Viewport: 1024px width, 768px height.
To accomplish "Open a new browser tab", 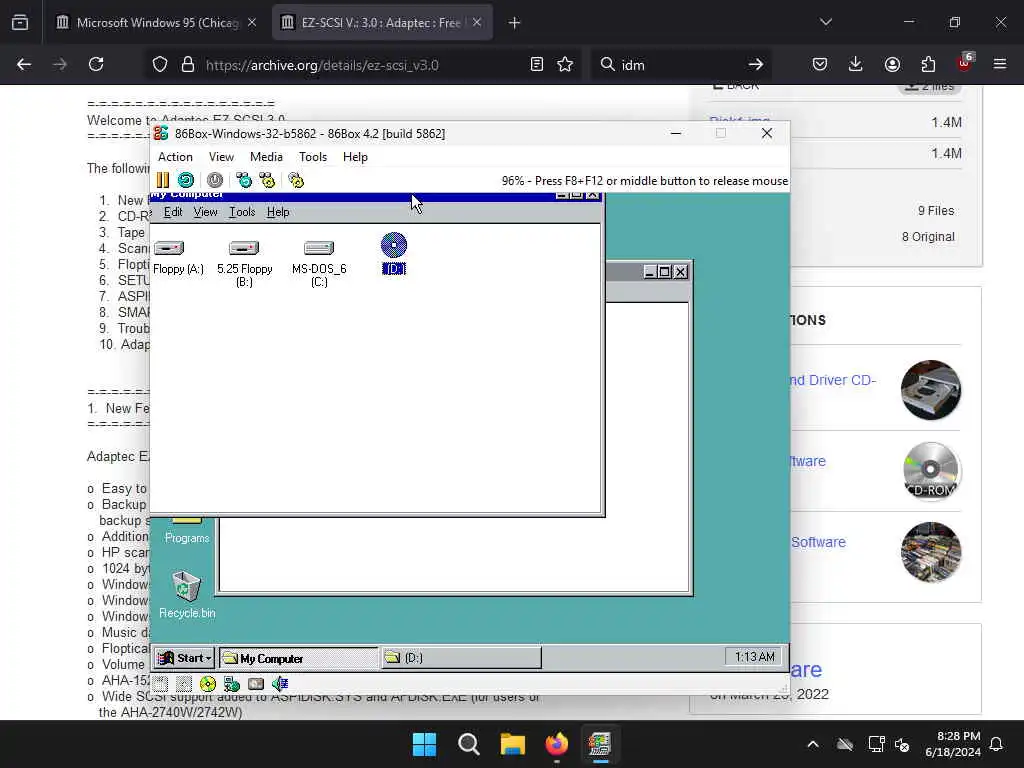I will (514, 23).
